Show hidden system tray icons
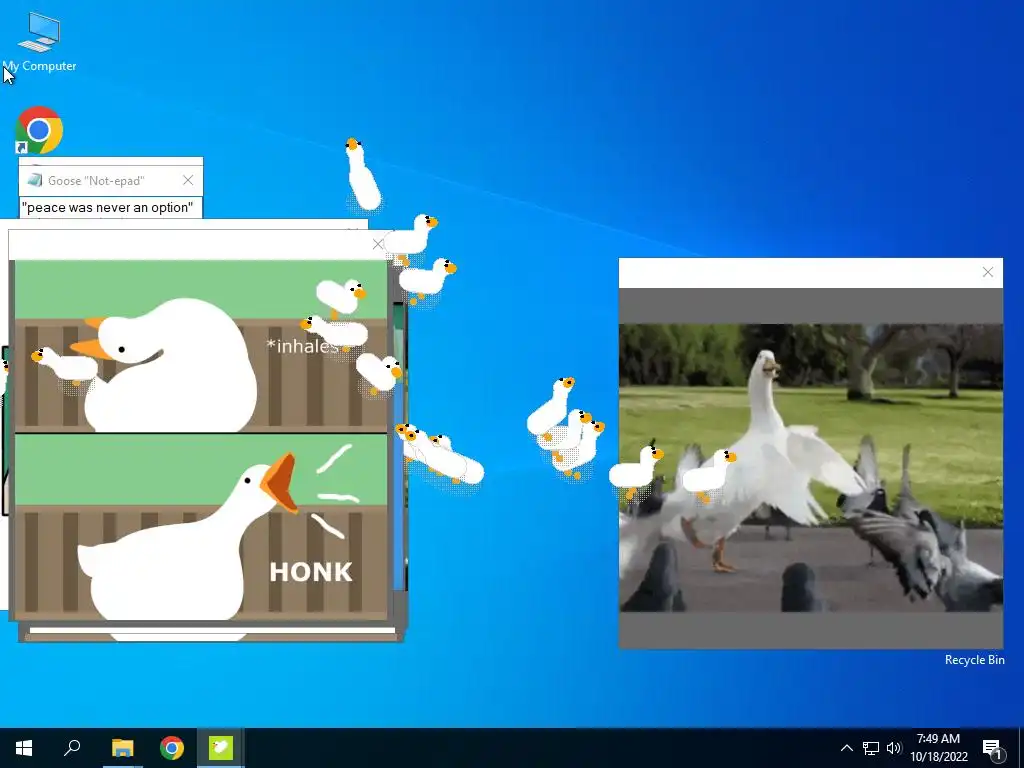Screen dimensions: 1024x768 point(846,748)
